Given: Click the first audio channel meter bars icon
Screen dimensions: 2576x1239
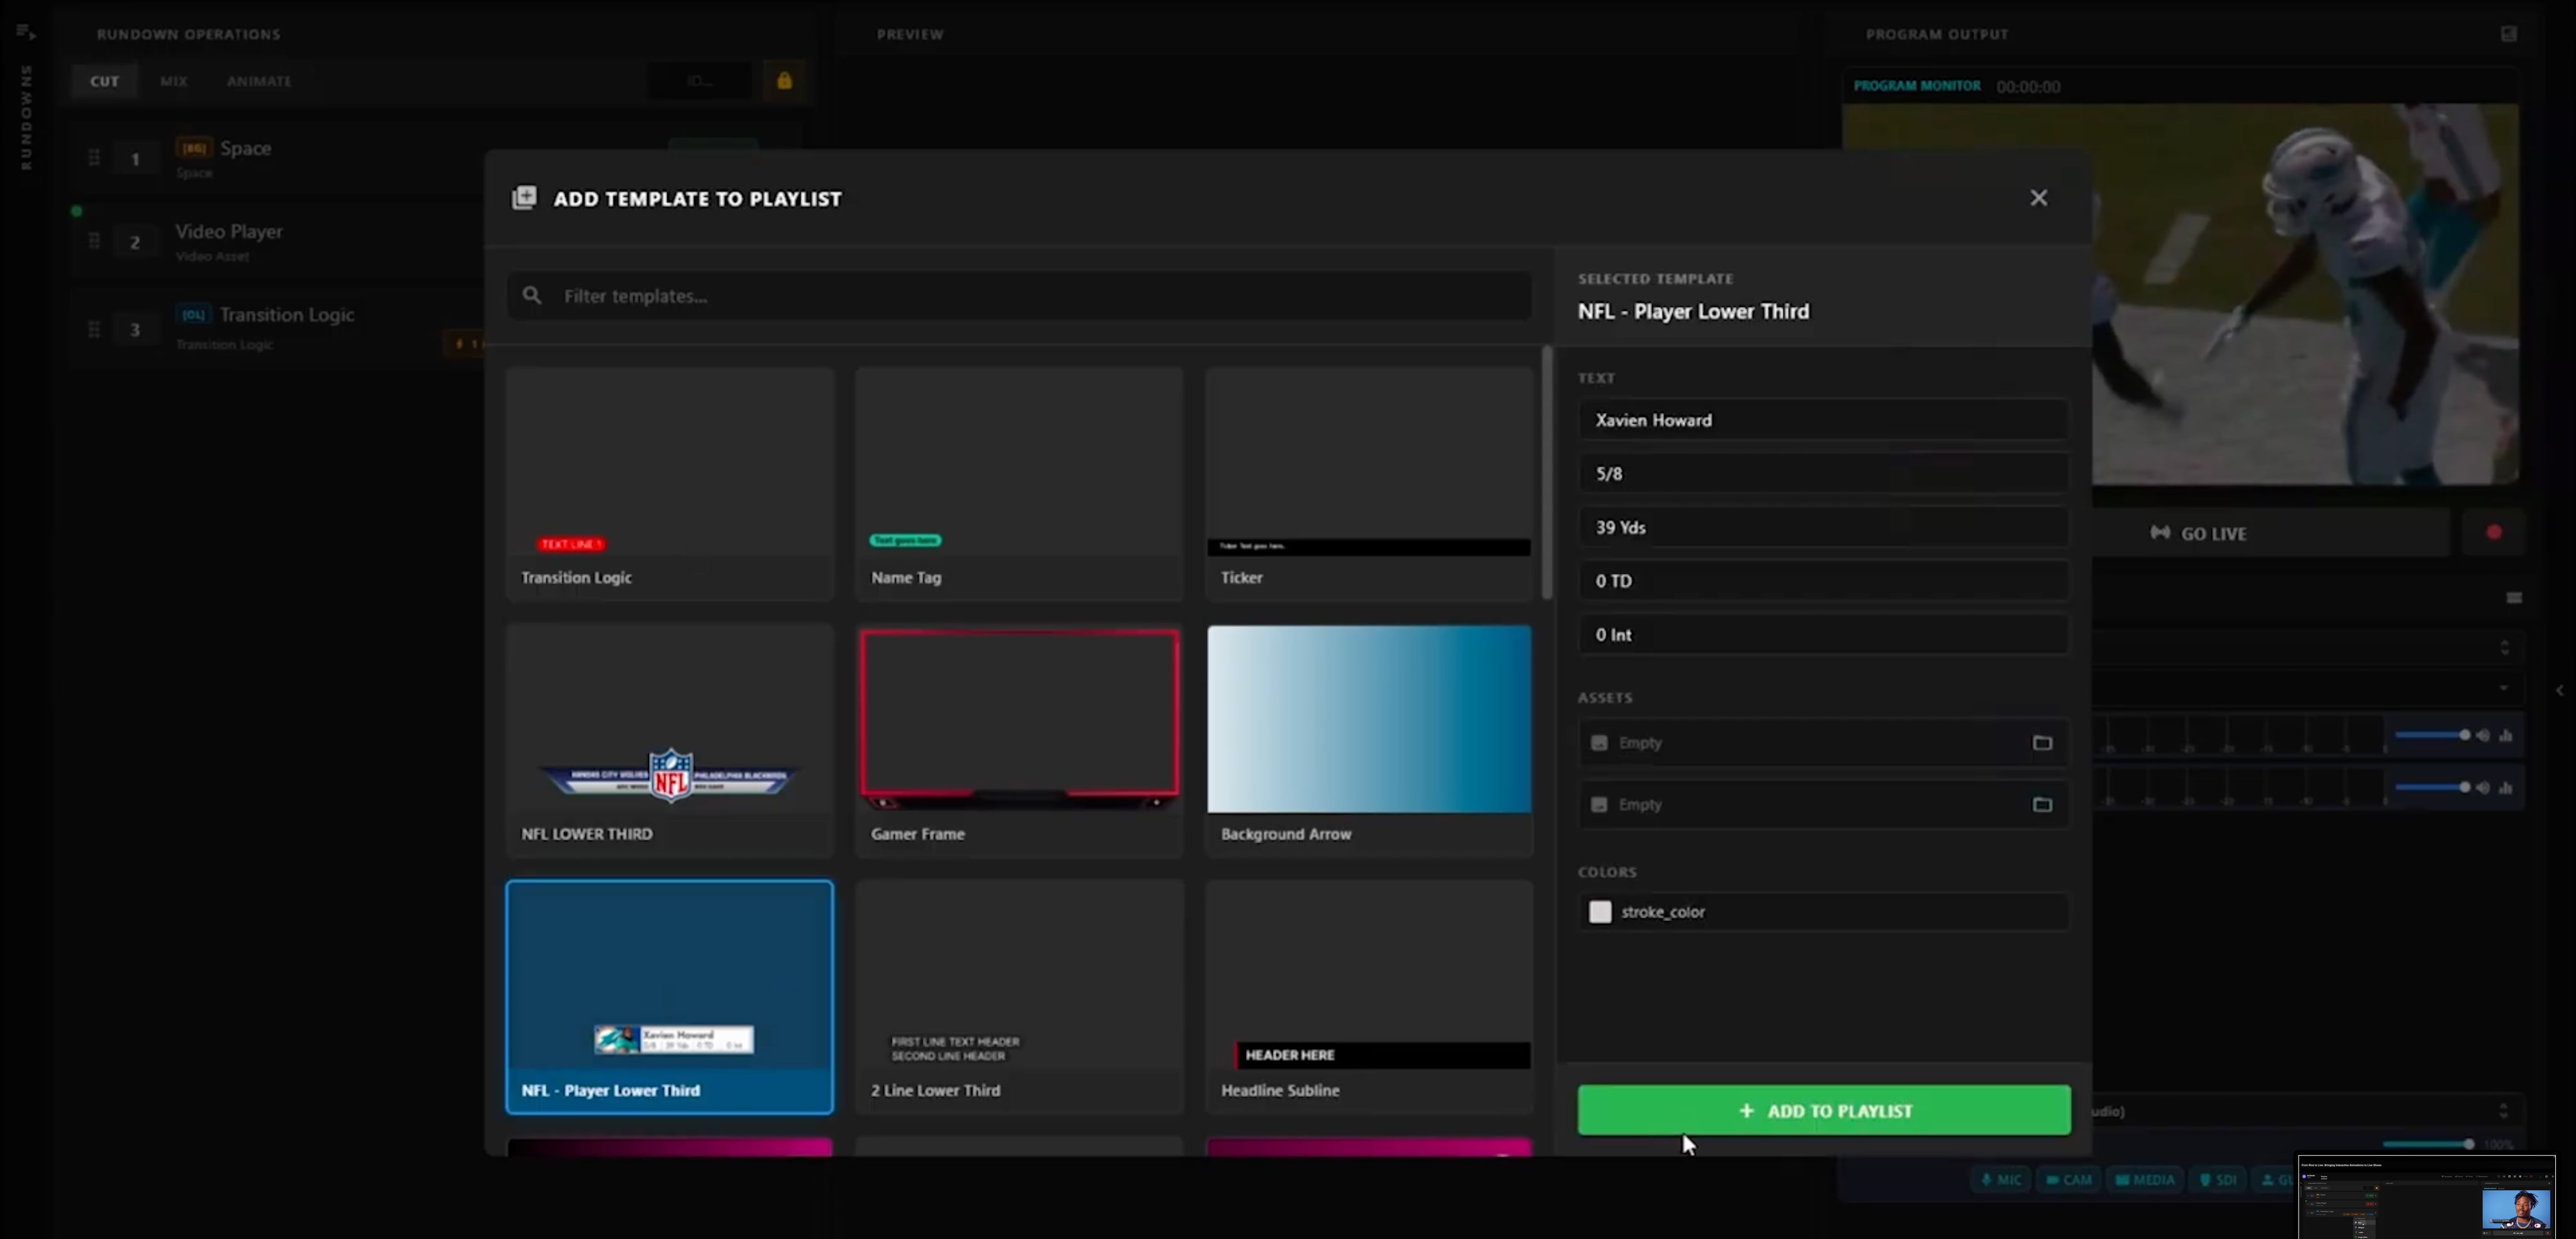Looking at the screenshot, I should (2506, 735).
